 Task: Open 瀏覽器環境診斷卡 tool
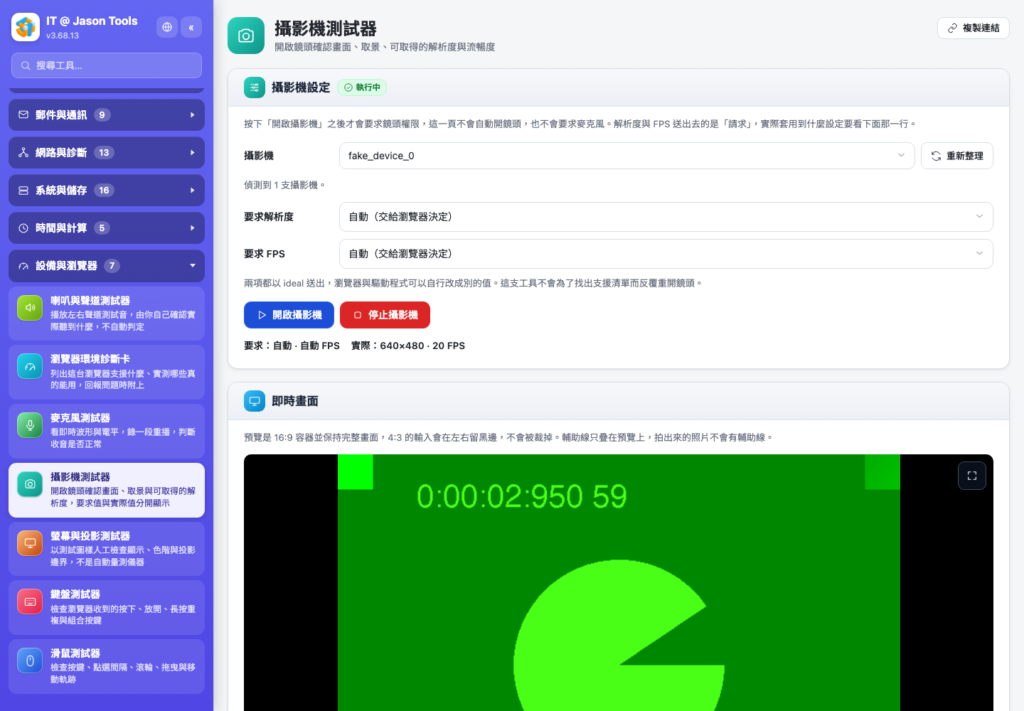point(106,372)
